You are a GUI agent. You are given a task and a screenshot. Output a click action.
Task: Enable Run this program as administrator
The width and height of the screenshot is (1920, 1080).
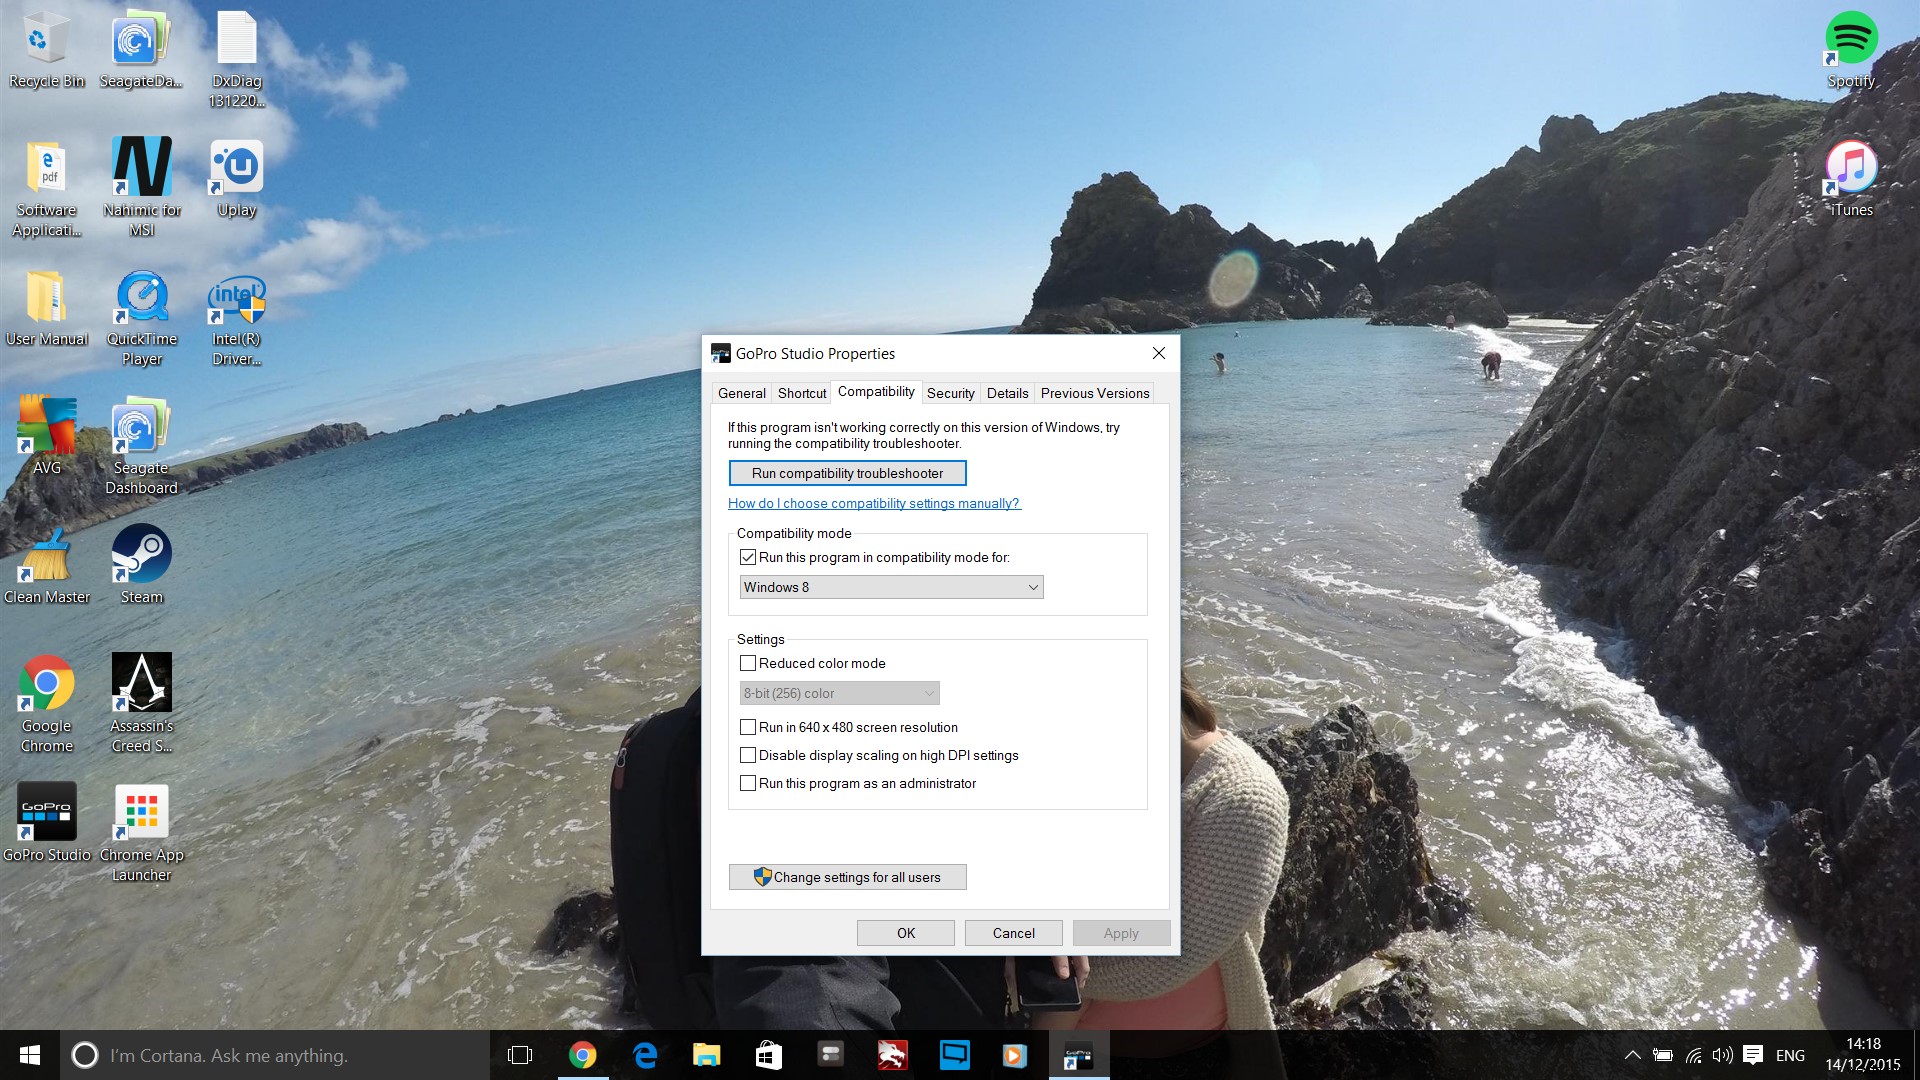[746, 783]
